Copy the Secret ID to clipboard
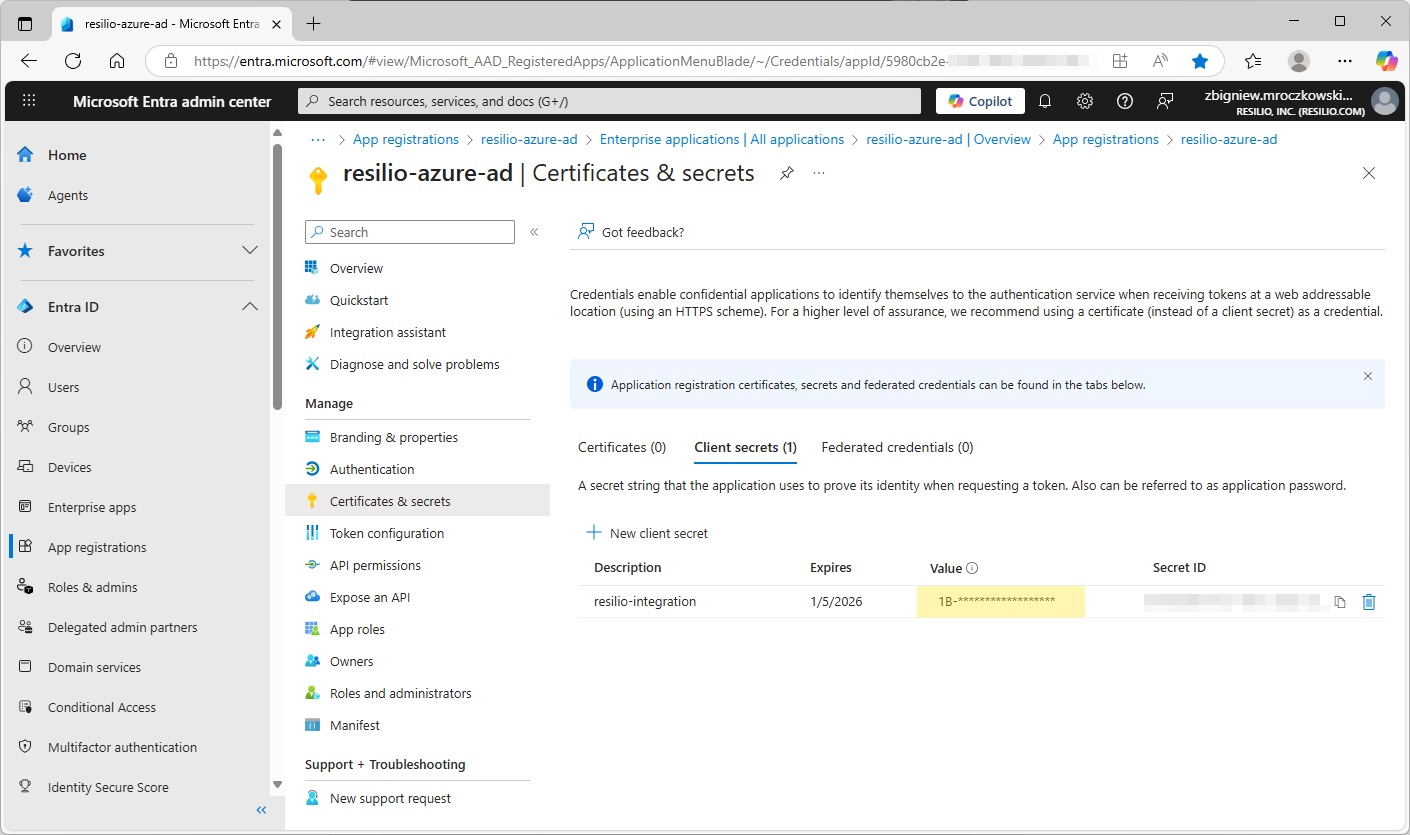 click(x=1340, y=601)
